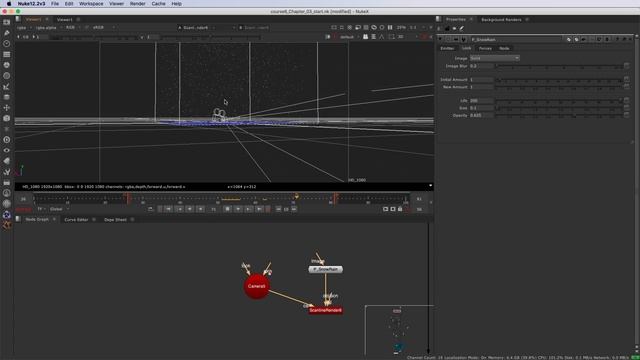Toggle animation menu for Initial Amount

point(627,79)
